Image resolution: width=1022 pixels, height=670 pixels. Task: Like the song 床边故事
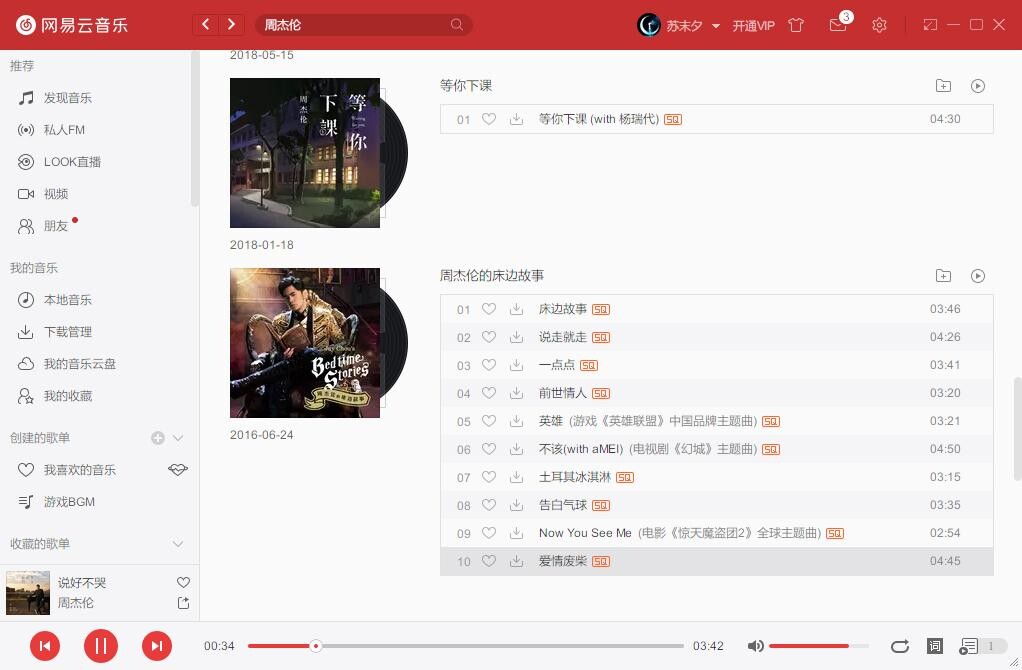coord(489,309)
